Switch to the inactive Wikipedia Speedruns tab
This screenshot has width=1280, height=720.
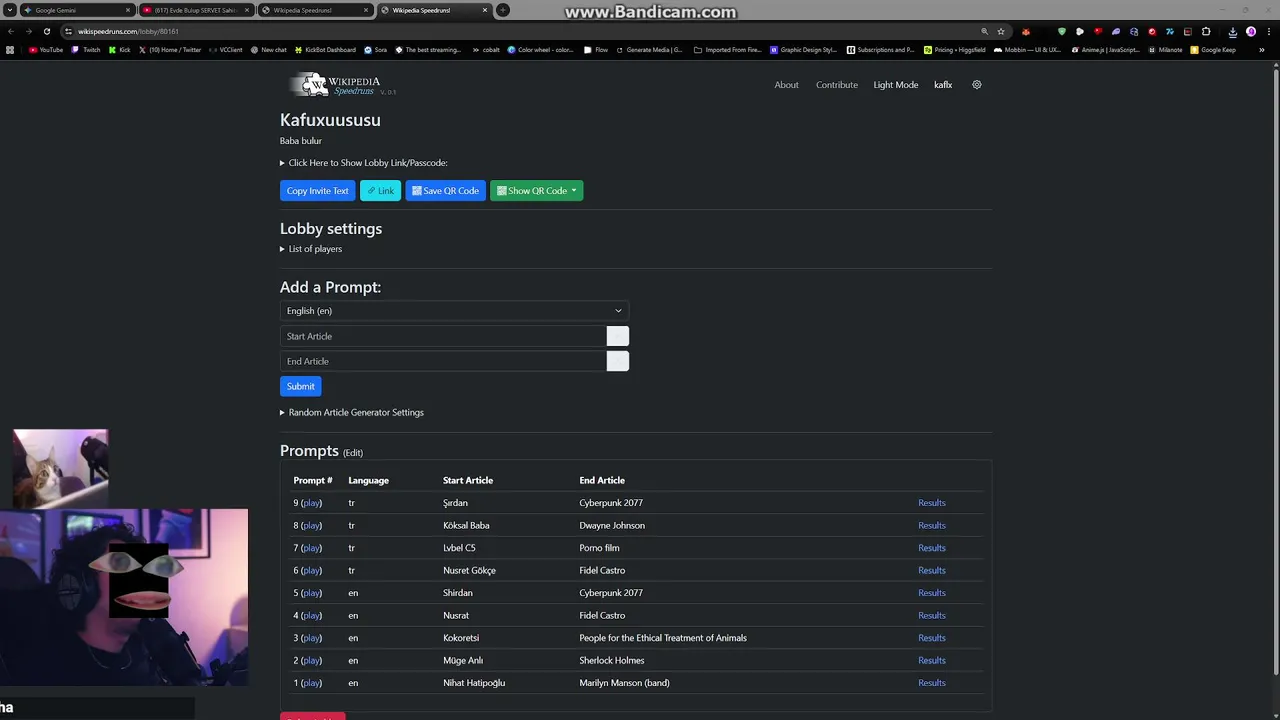314,10
